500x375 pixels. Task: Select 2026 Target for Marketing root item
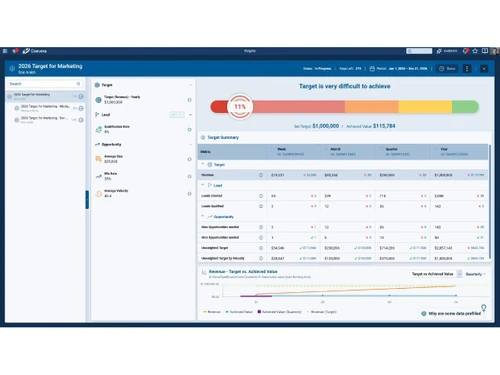[x=45, y=96]
